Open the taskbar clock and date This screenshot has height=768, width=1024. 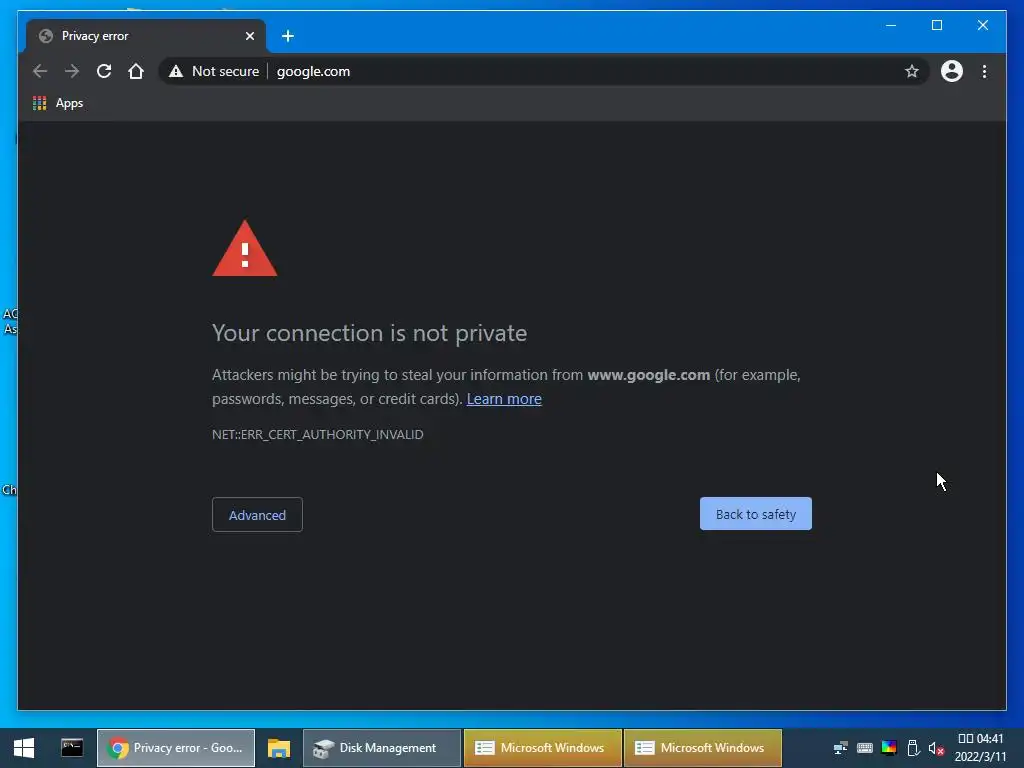980,748
